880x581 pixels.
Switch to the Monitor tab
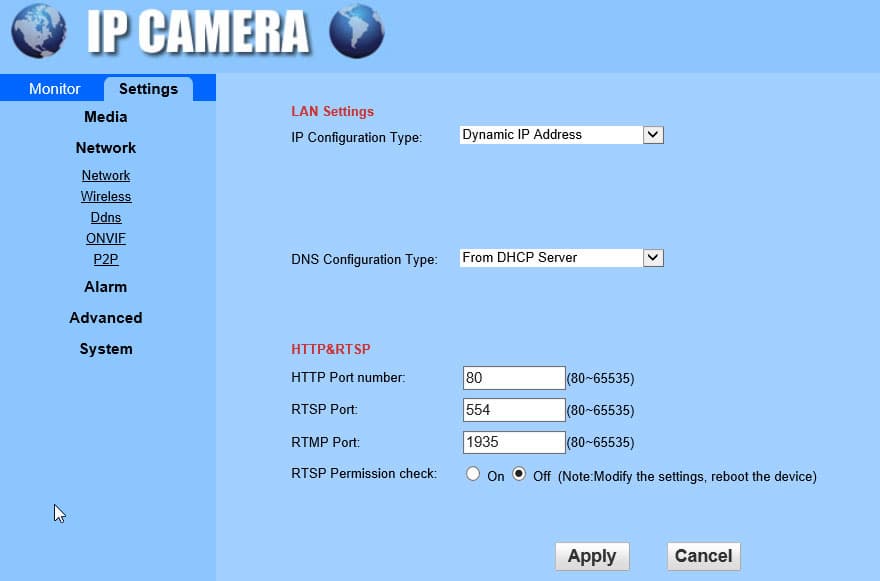pos(54,89)
